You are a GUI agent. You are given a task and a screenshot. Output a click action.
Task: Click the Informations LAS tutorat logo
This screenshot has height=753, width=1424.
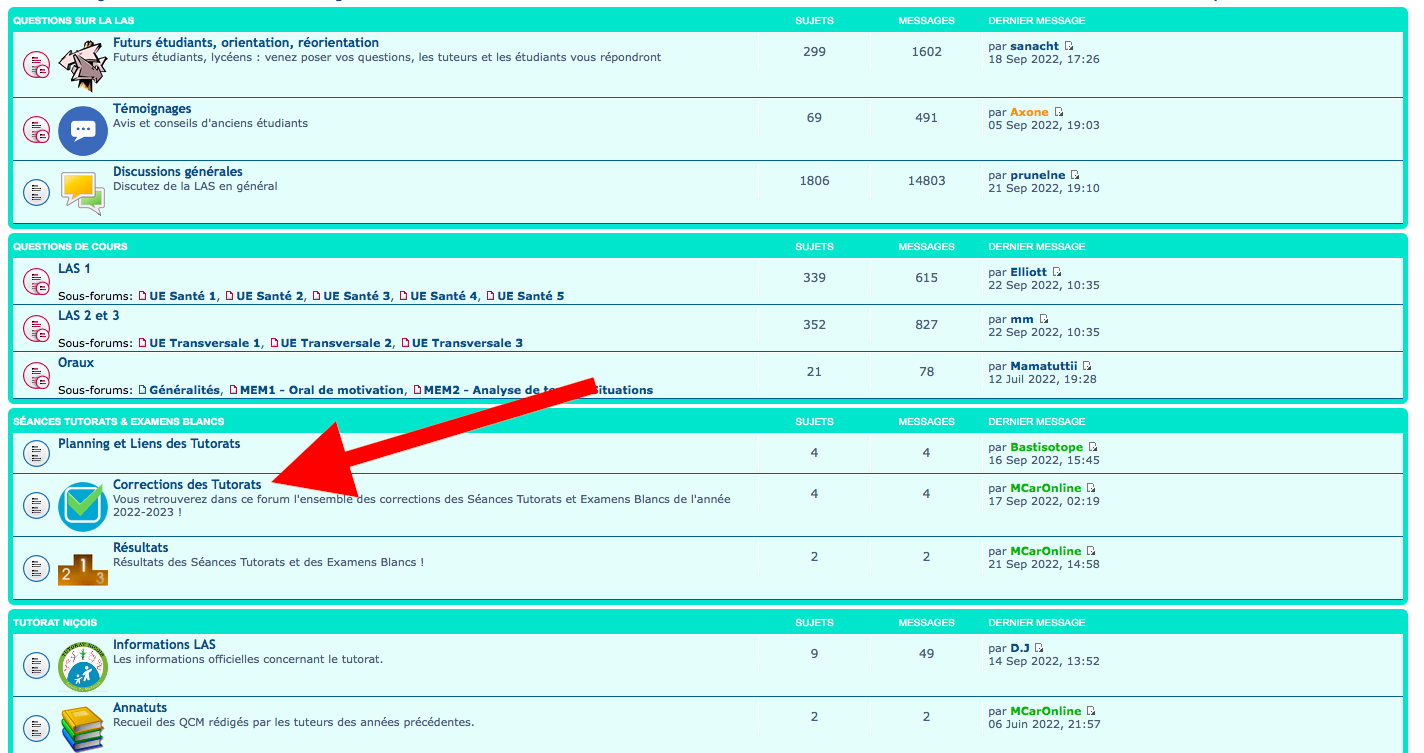click(x=82, y=667)
